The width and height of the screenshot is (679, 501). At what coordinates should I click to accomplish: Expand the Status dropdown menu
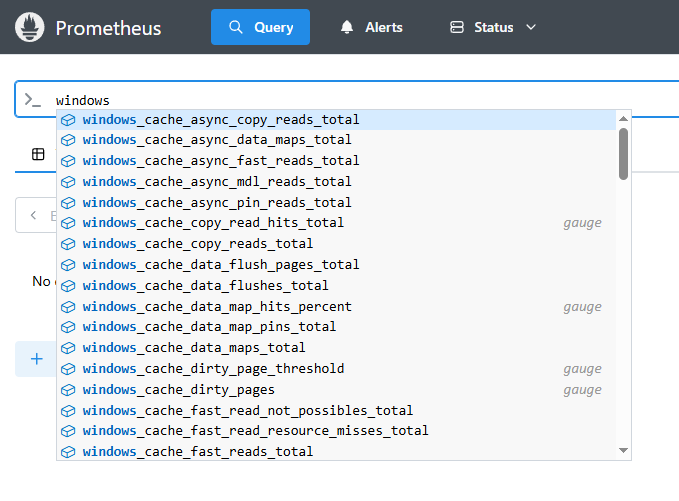point(493,27)
